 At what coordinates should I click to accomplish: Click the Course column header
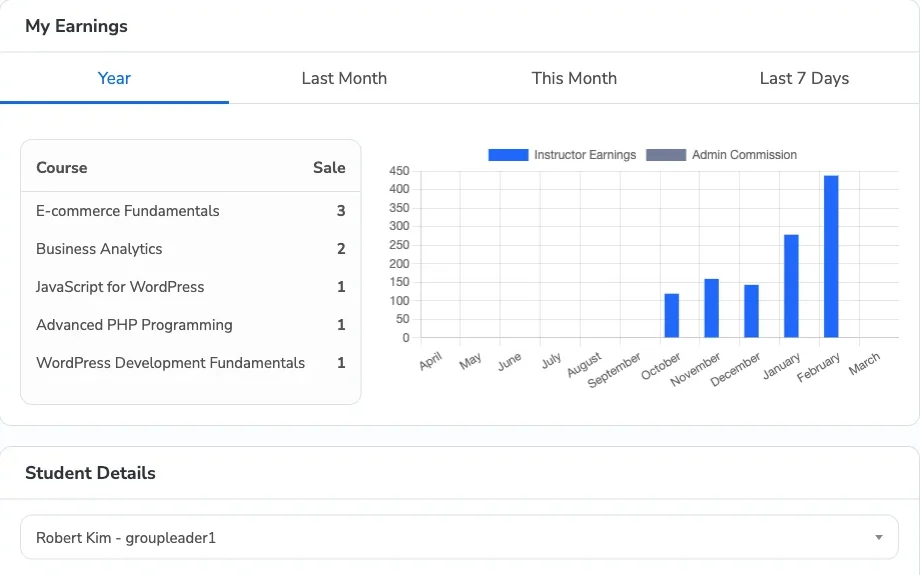62,168
